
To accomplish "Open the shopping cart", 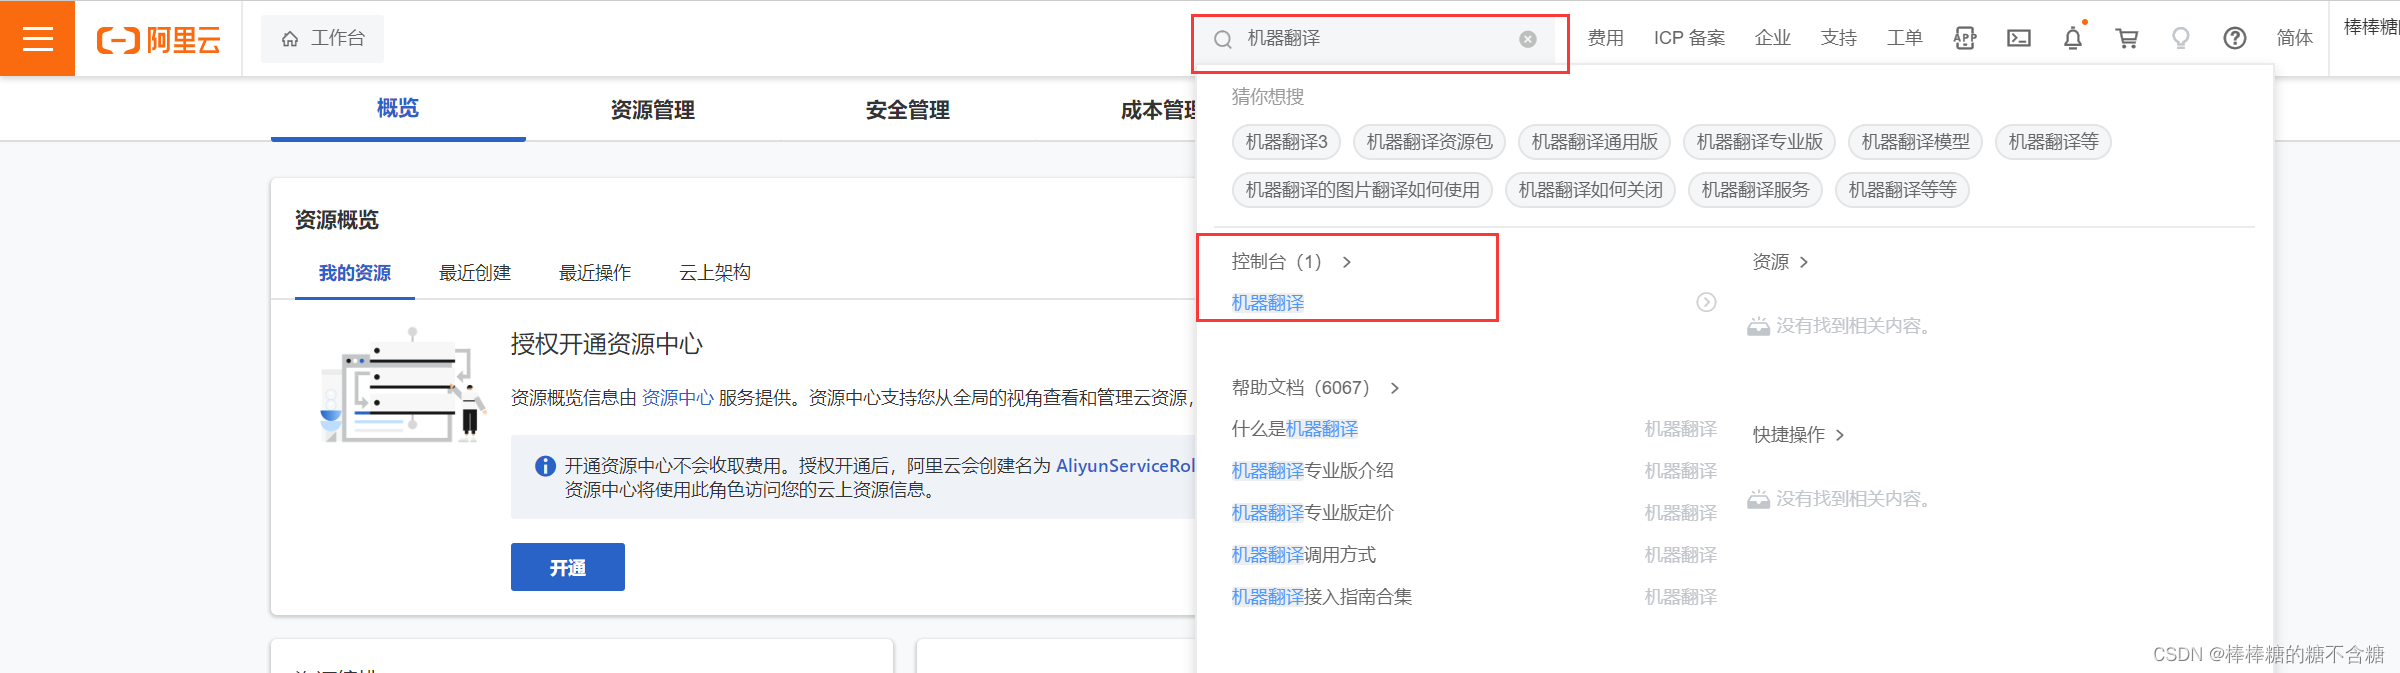I will (x=2127, y=38).
